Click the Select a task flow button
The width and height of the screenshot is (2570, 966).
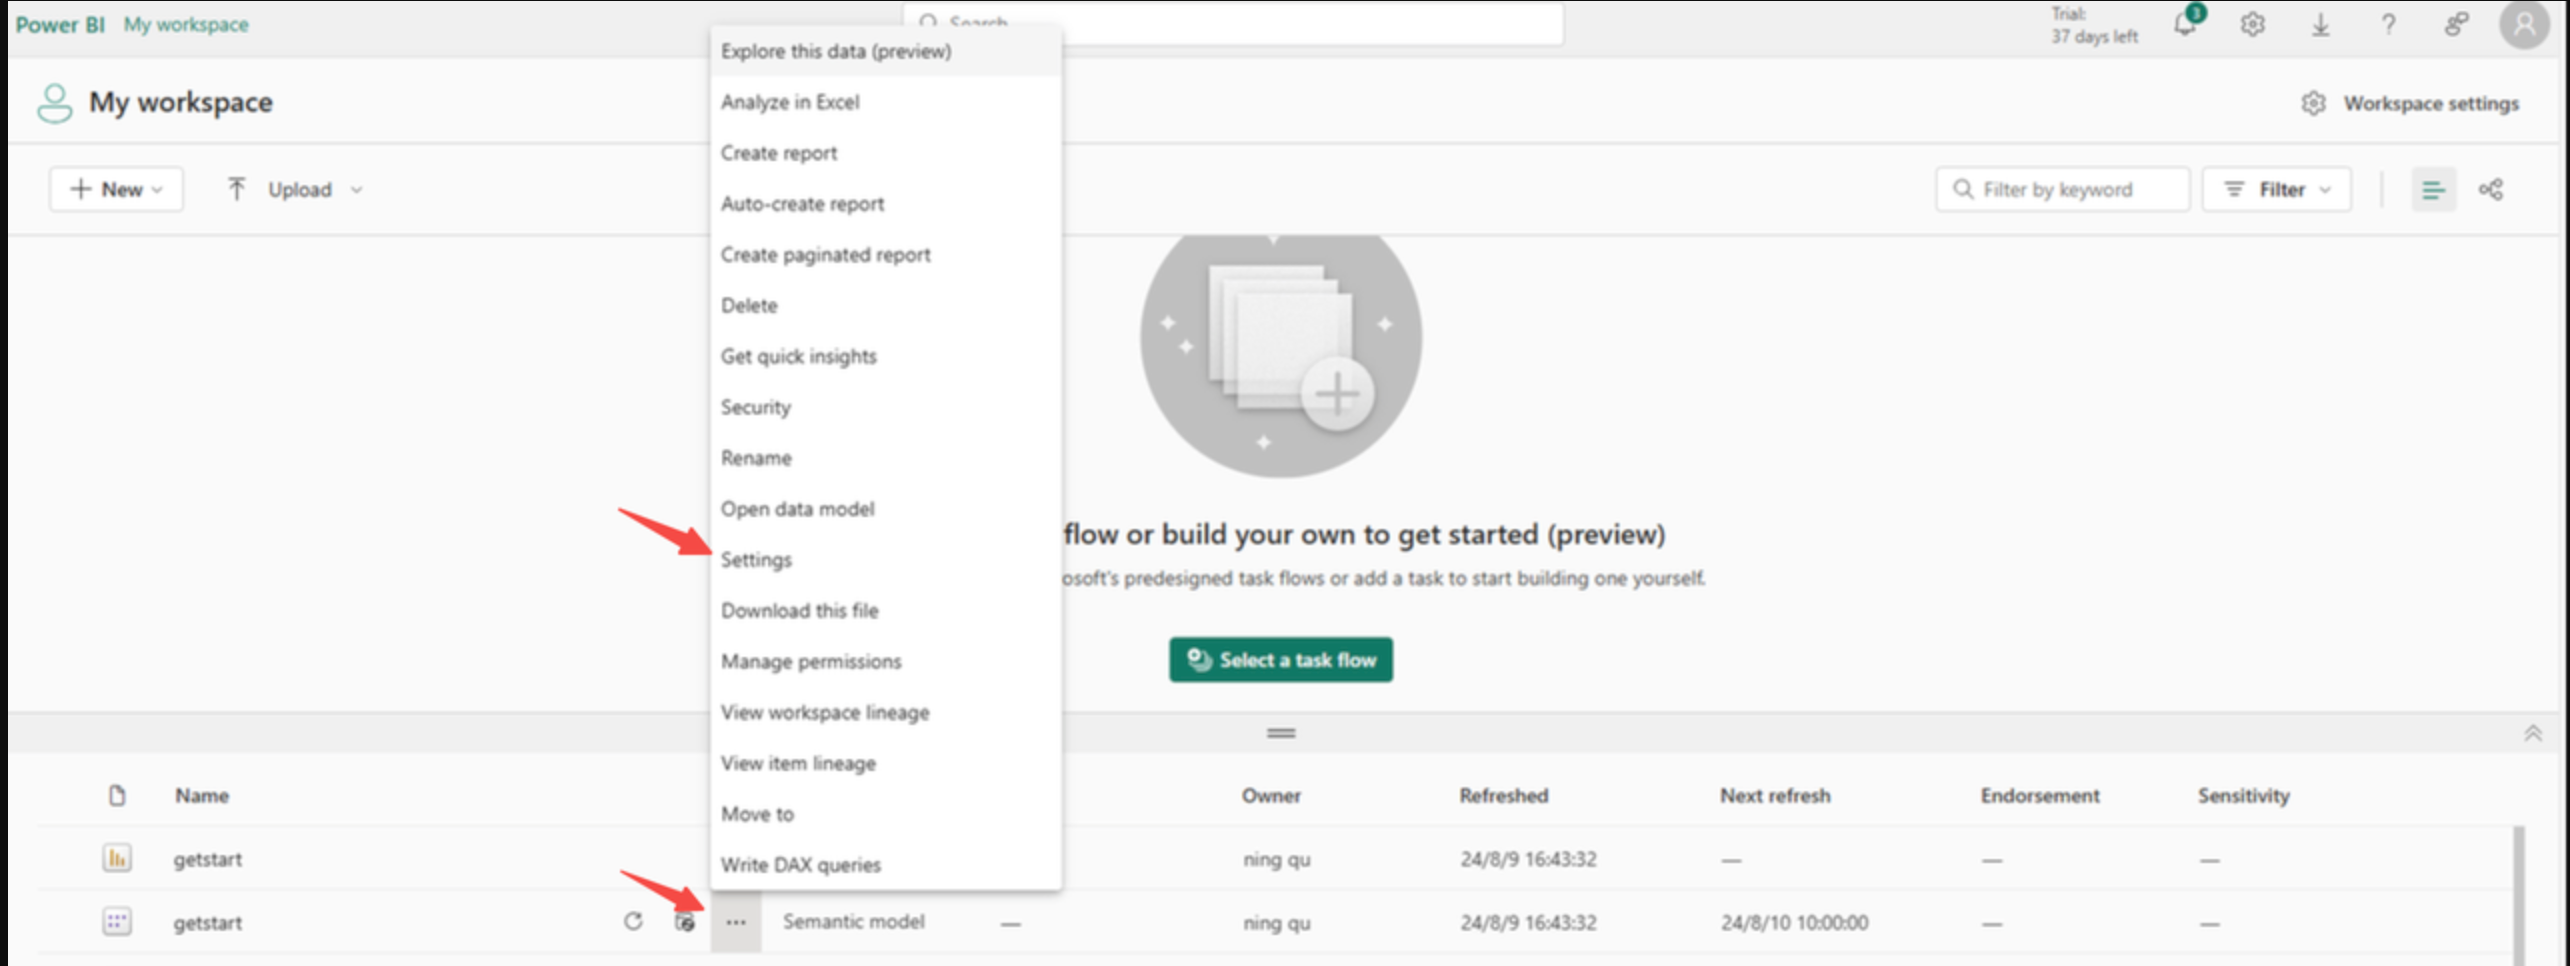coord(1280,660)
